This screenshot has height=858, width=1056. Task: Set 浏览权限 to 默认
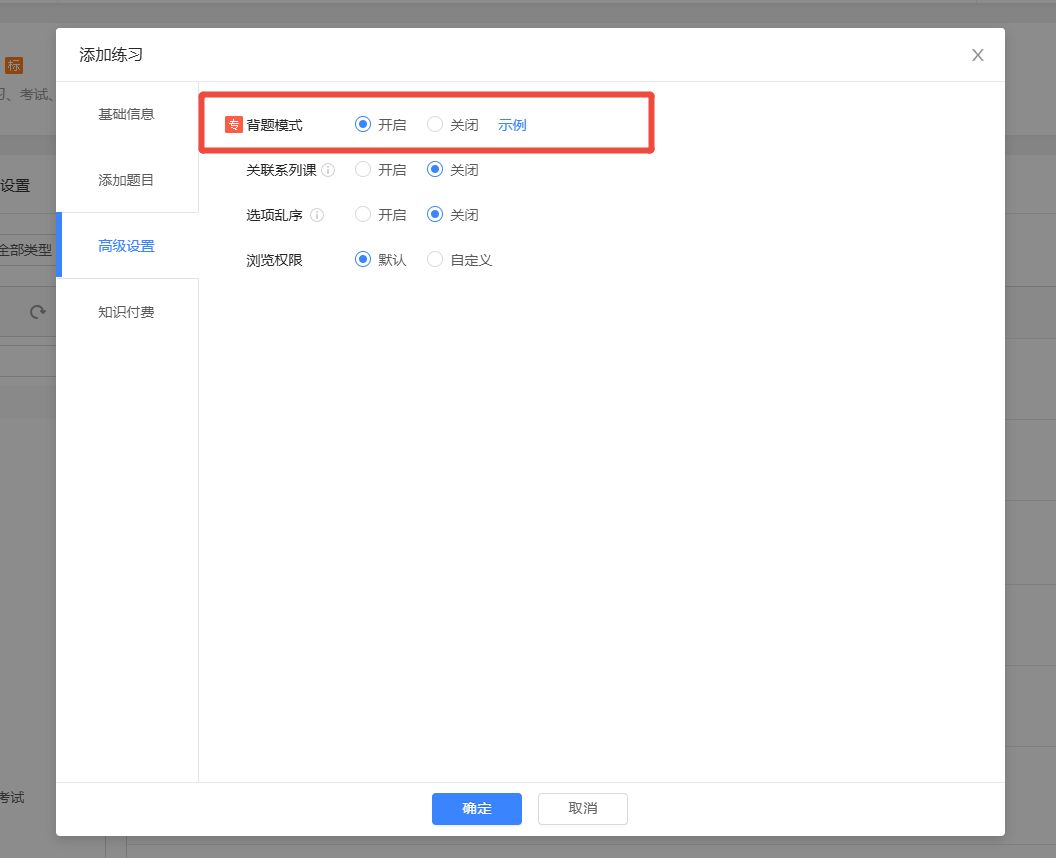pyautogui.click(x=363, y=260)
